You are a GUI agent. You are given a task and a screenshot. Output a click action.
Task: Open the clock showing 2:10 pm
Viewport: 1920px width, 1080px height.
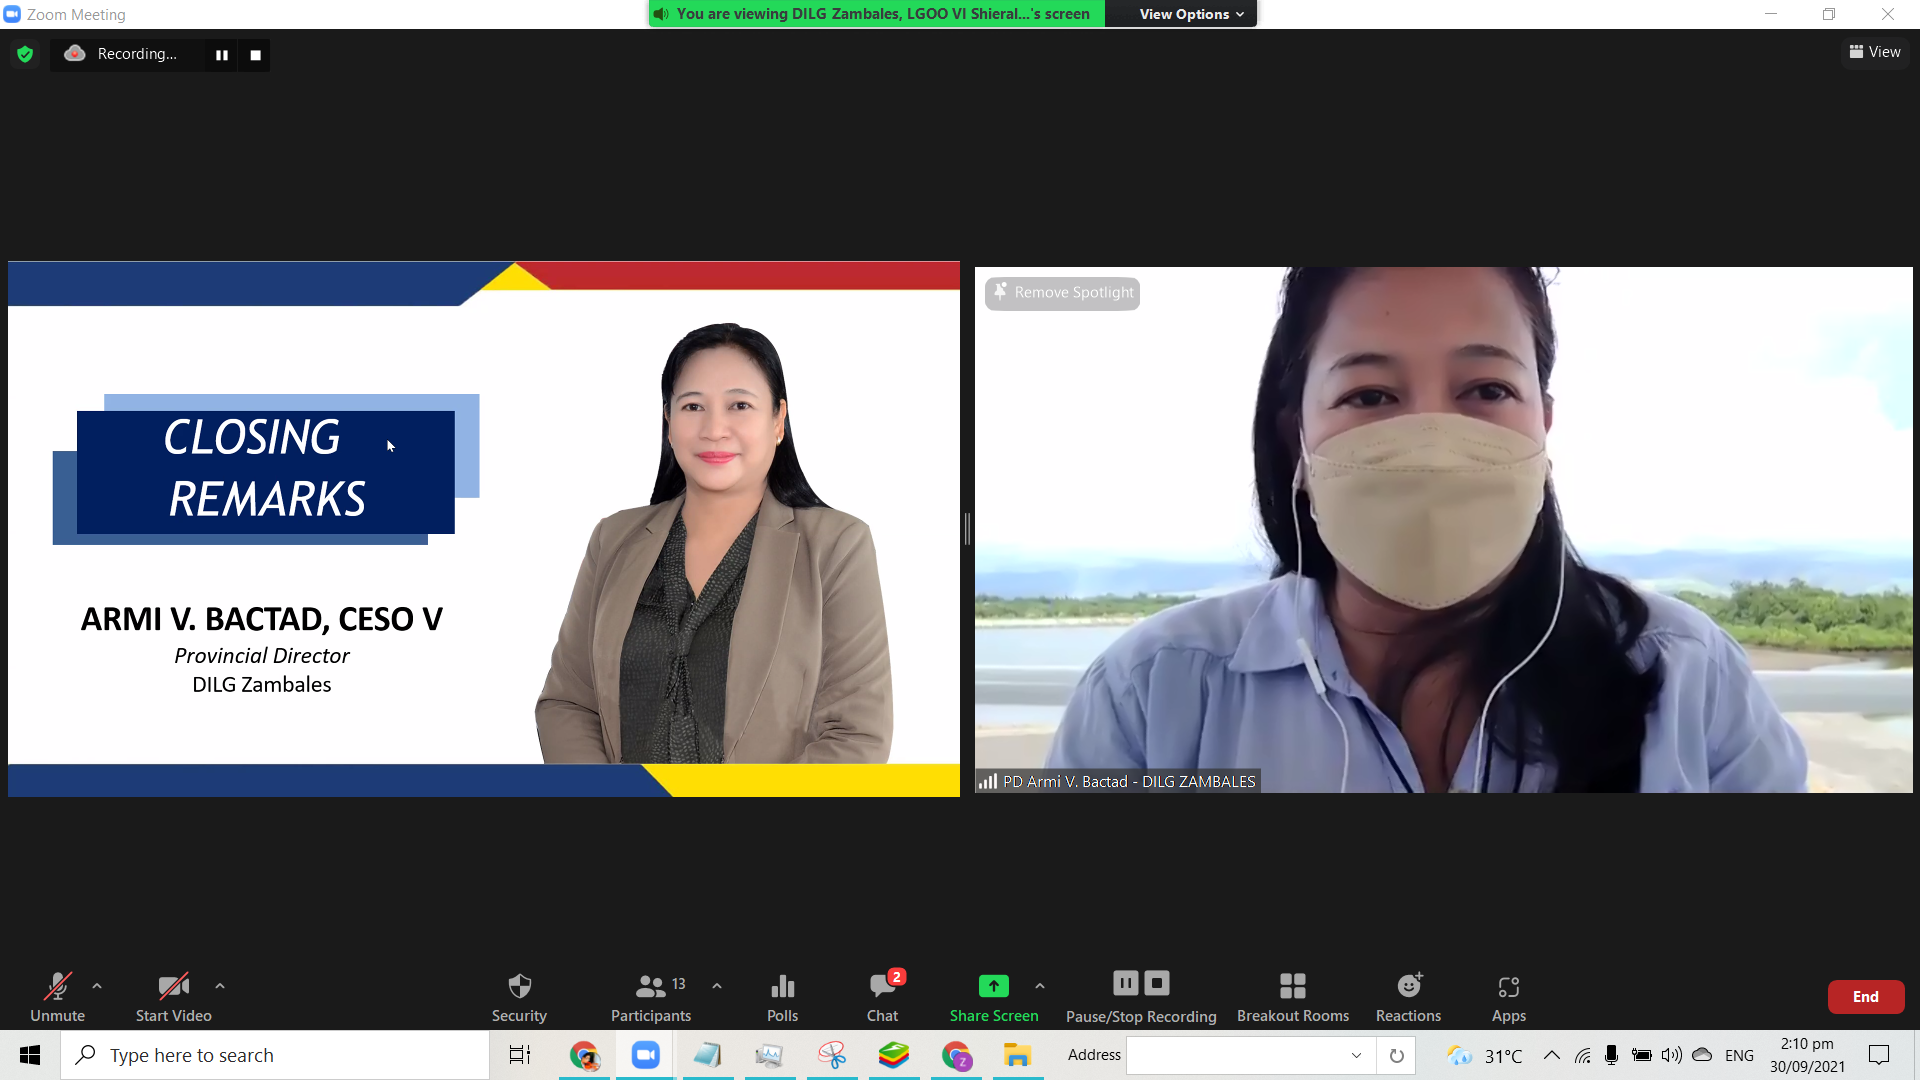(x=1807, y=1055)
